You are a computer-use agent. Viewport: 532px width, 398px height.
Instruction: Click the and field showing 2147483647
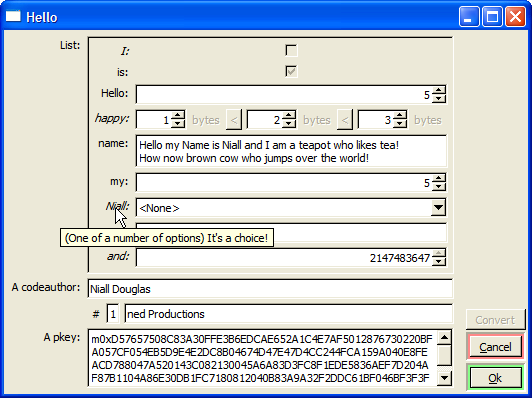pos(284,258)
